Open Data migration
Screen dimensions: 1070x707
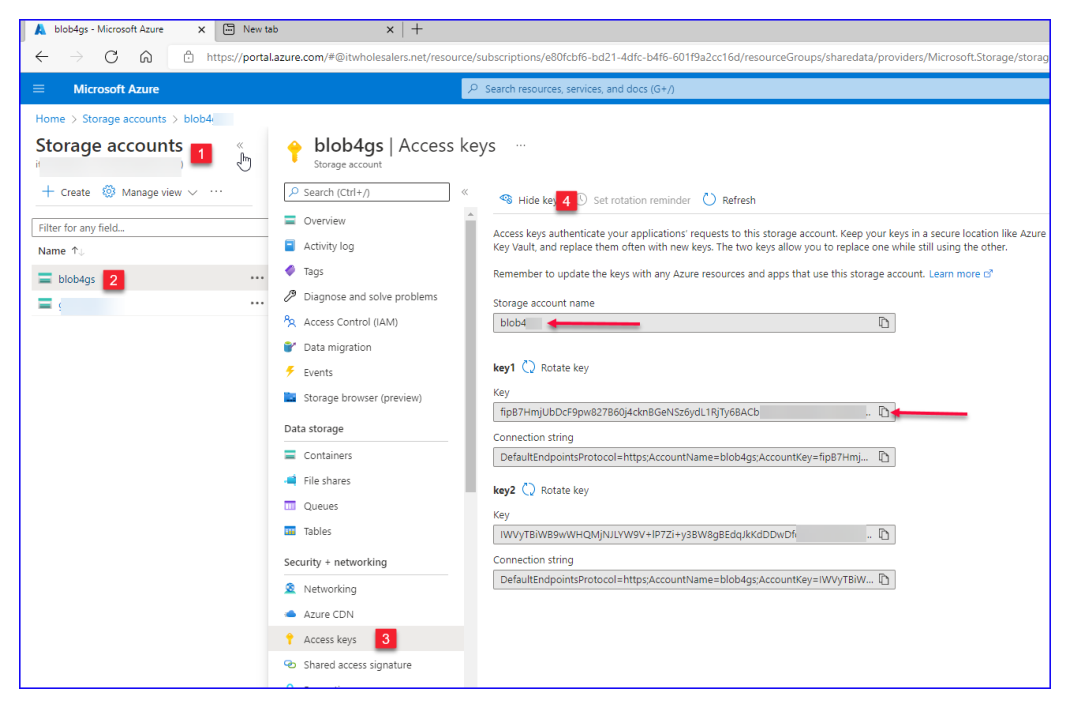pos(337,347)
